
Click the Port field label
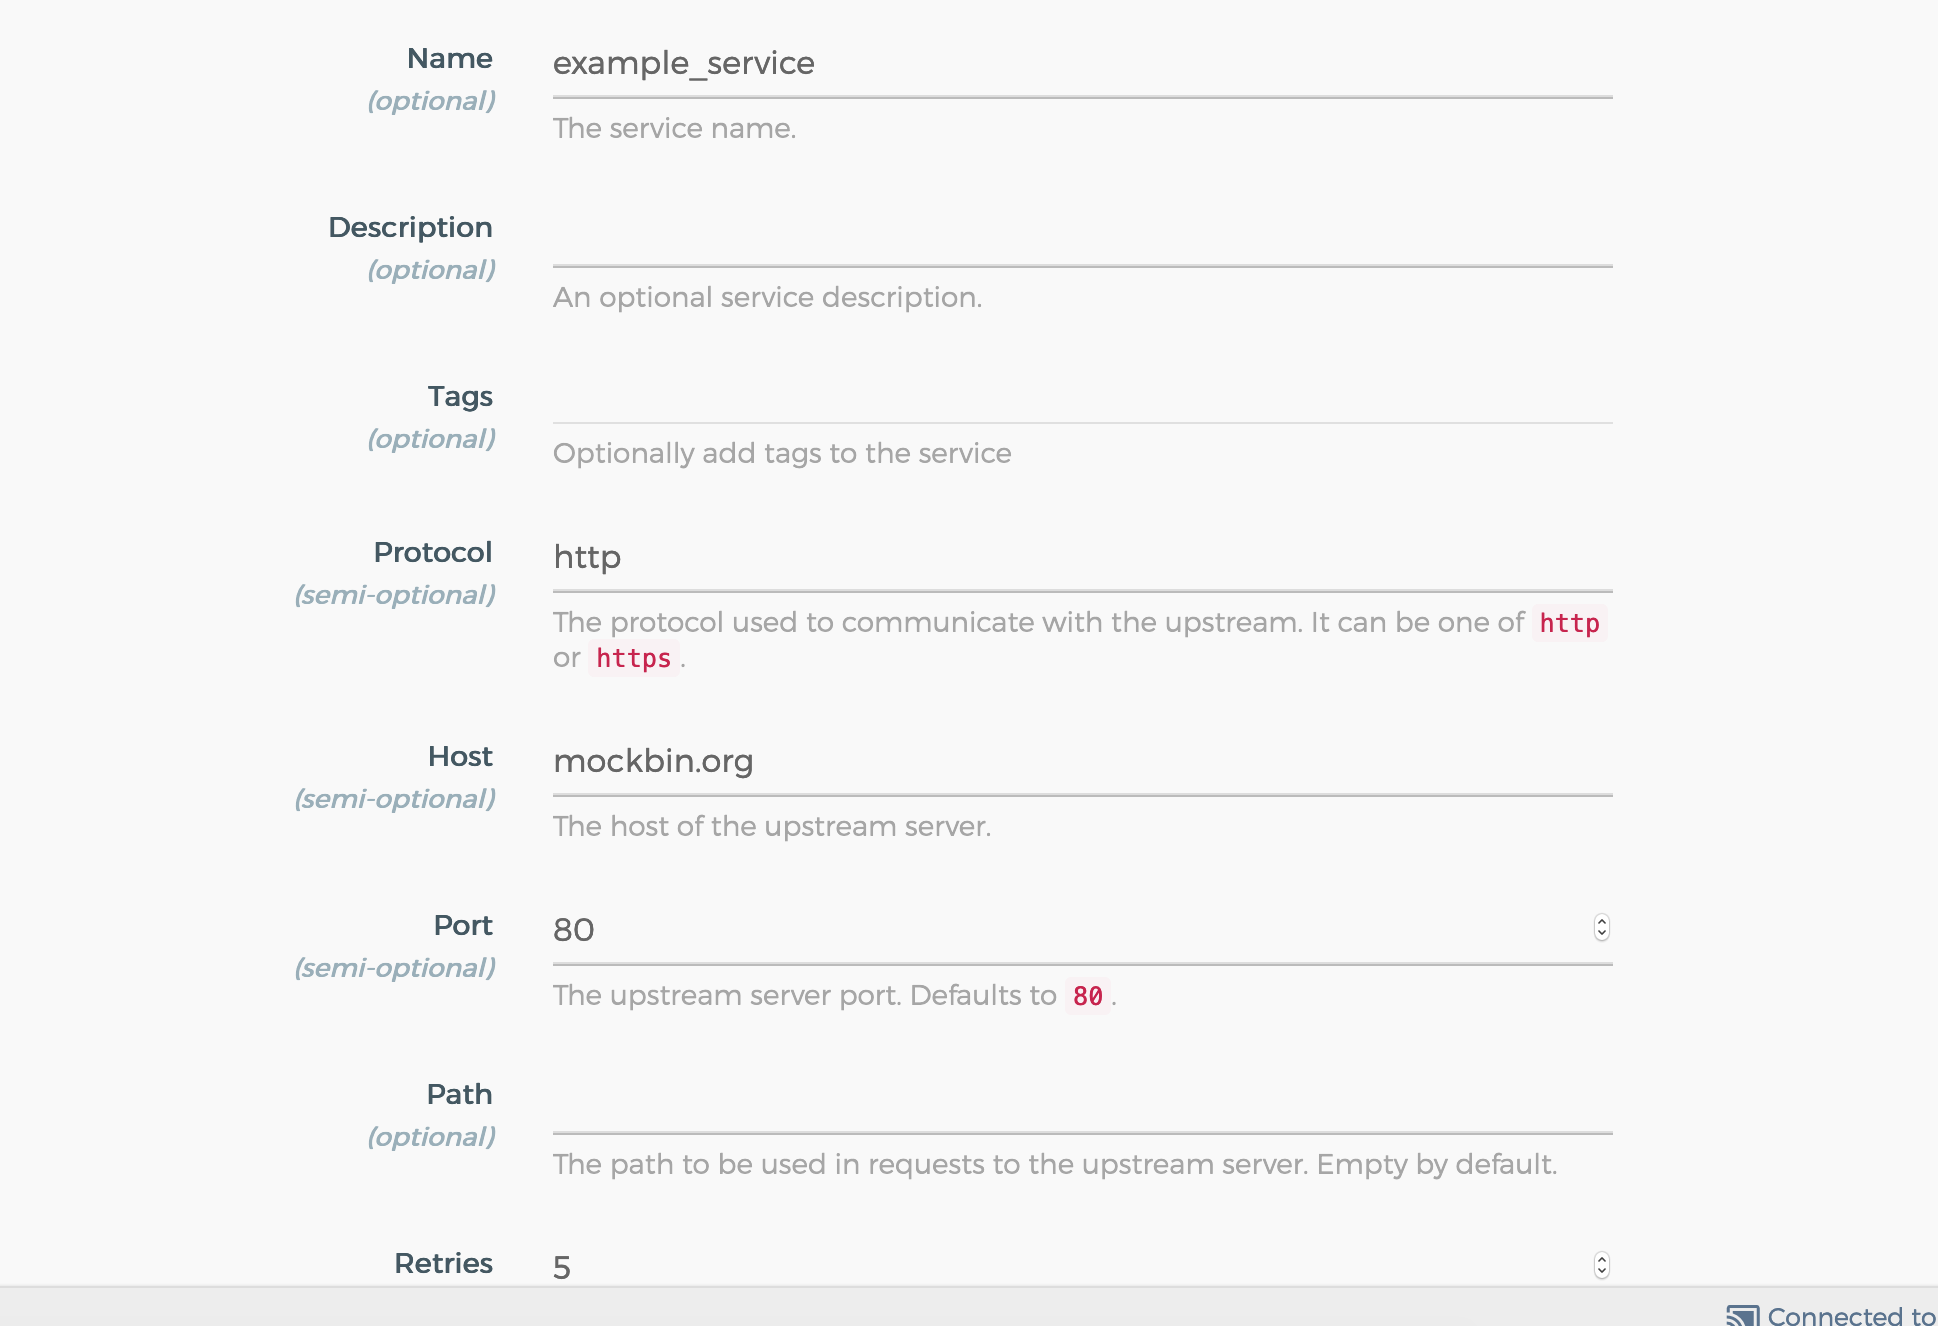(462, 926)
